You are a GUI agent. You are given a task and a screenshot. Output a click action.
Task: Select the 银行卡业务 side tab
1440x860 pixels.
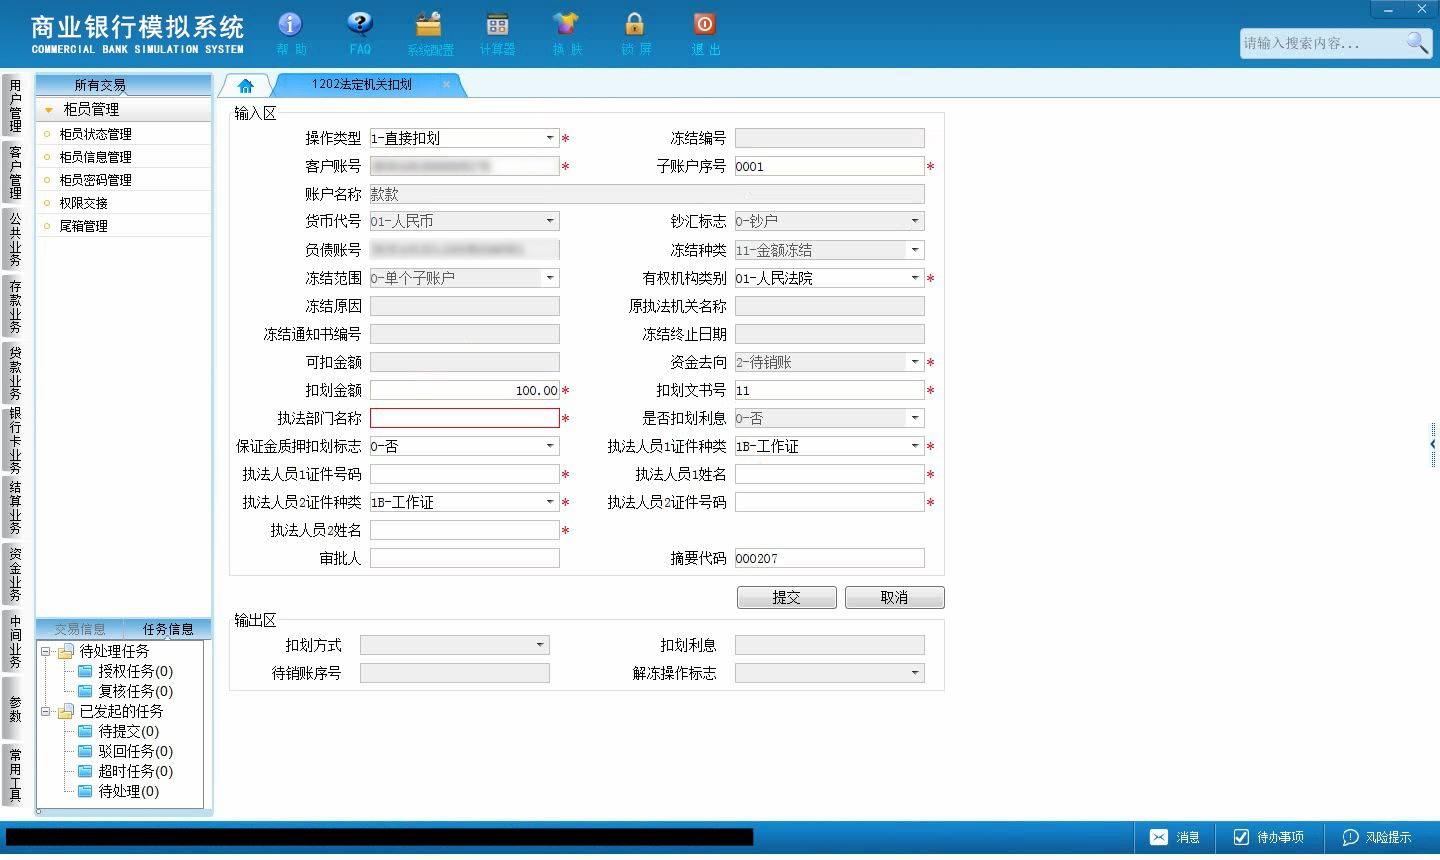pyautogui.click(x=14, y=440)
